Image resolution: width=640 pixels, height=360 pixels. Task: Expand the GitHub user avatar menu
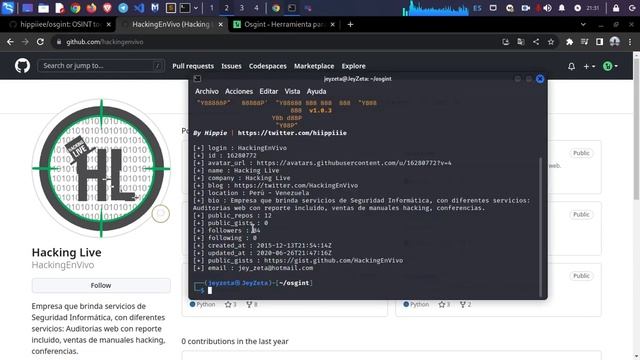pos(610,66)
